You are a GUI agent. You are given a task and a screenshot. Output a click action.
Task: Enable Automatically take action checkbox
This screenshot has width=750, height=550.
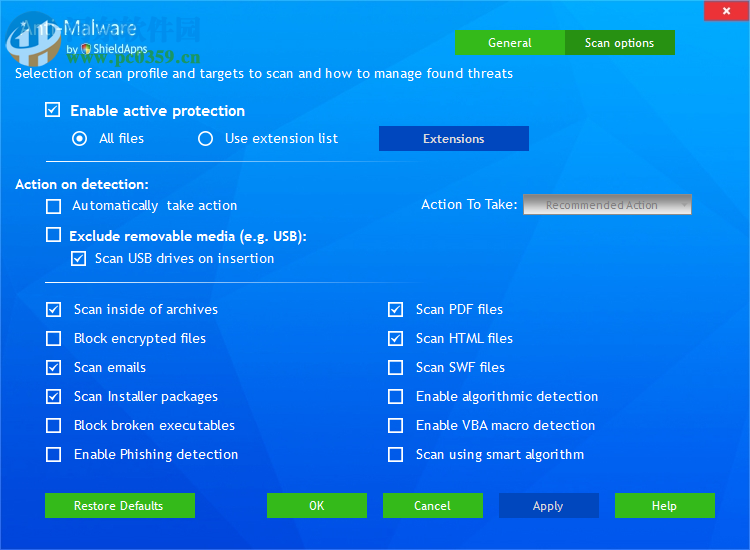54,206
